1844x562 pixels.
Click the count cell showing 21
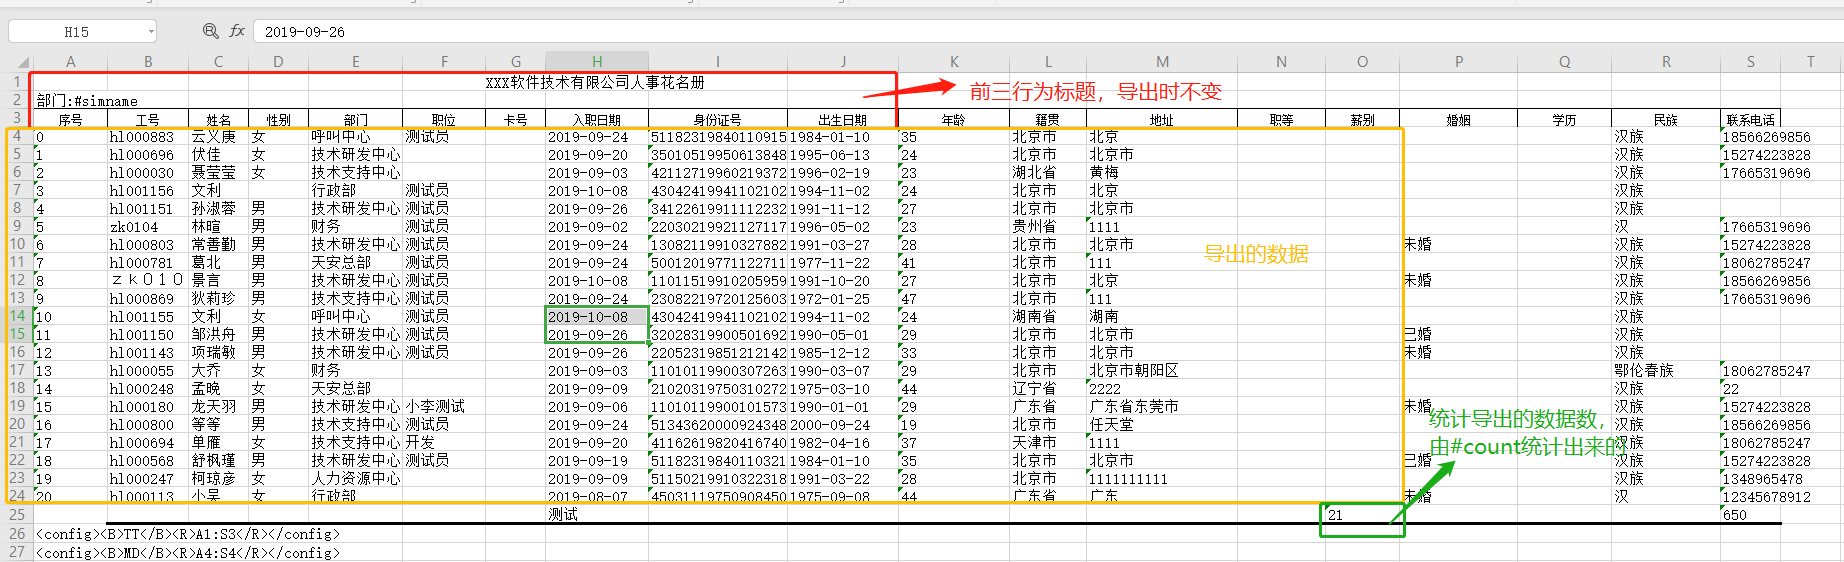tap(1360, 515)
